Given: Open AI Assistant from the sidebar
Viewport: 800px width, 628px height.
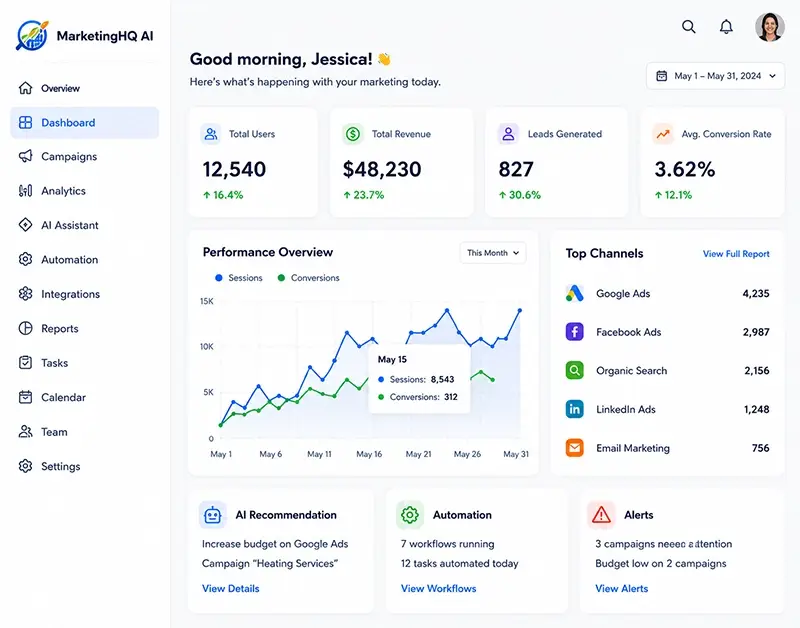Looking at the screenshot, I should pos(69,225).
